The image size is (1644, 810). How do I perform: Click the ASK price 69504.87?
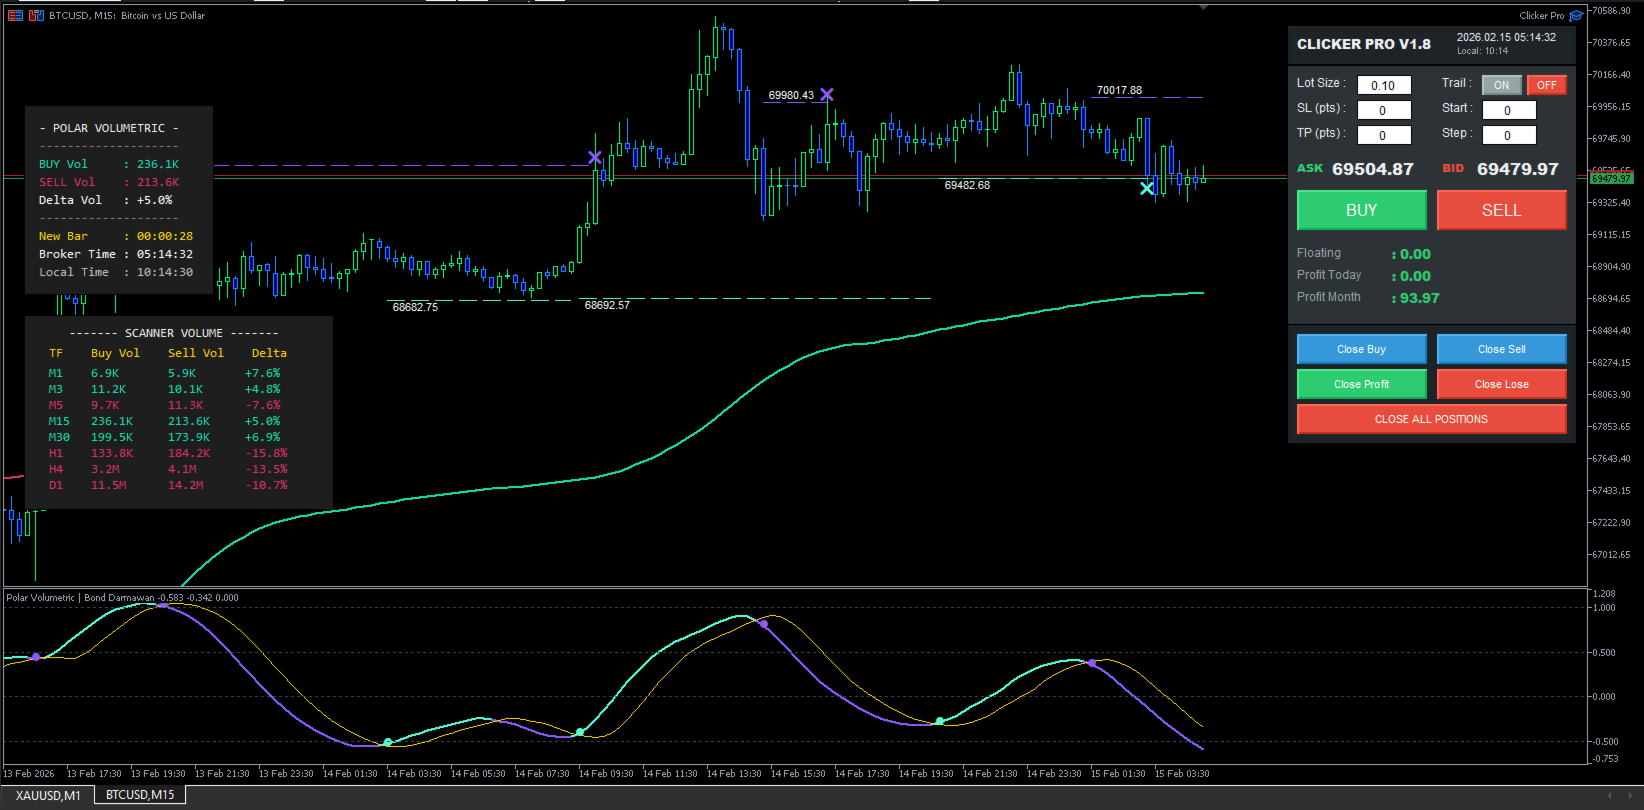click(x=1372, y=169)
